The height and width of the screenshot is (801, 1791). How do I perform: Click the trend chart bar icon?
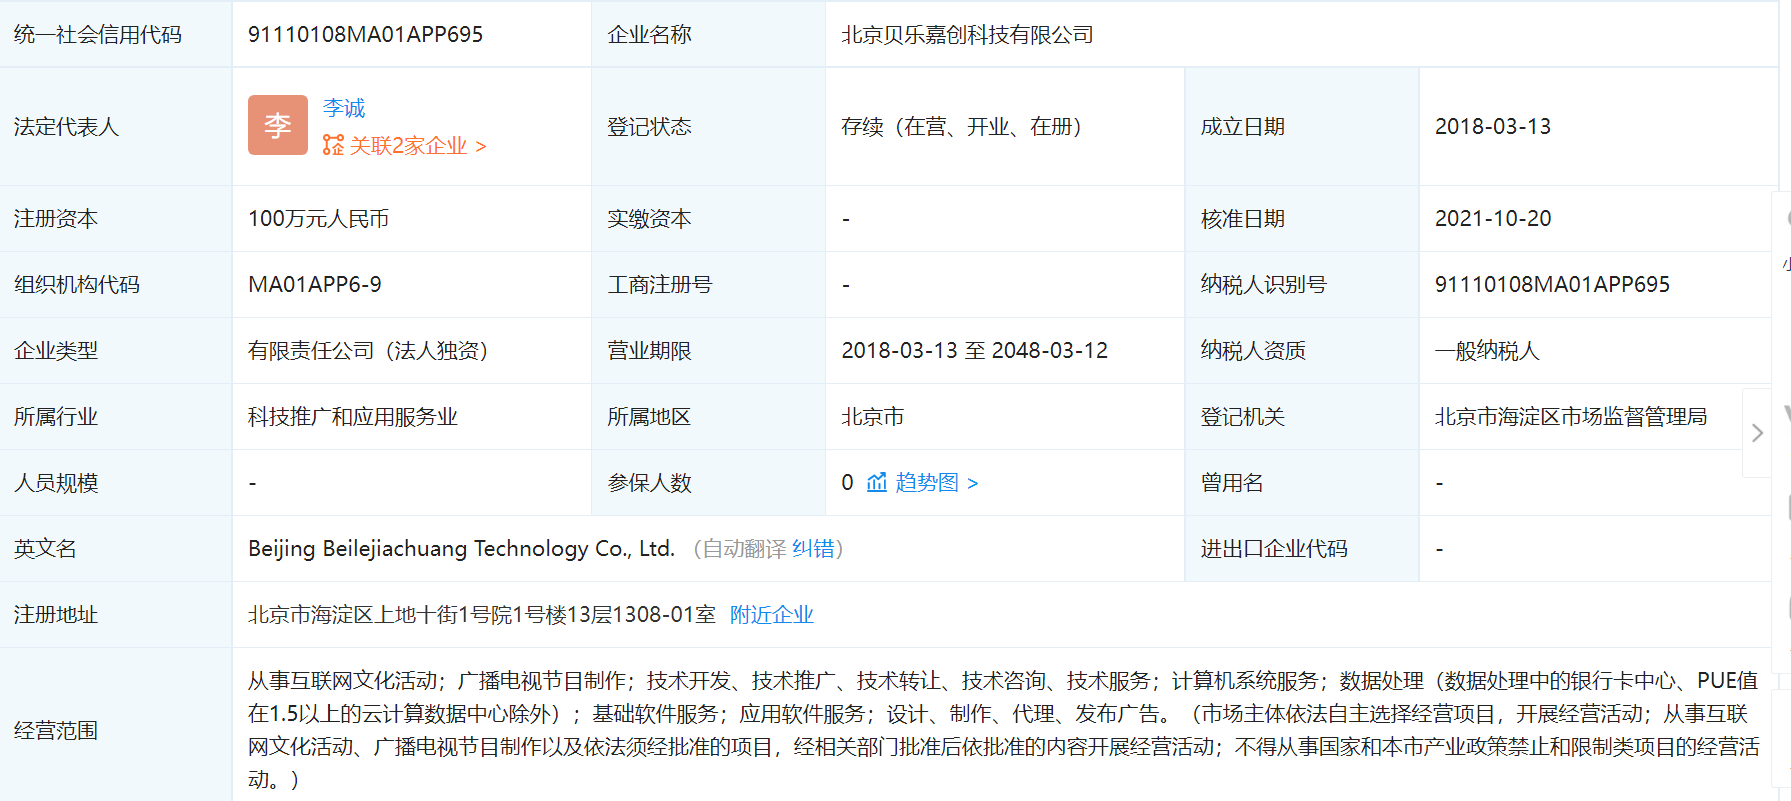tap(877, 483)
